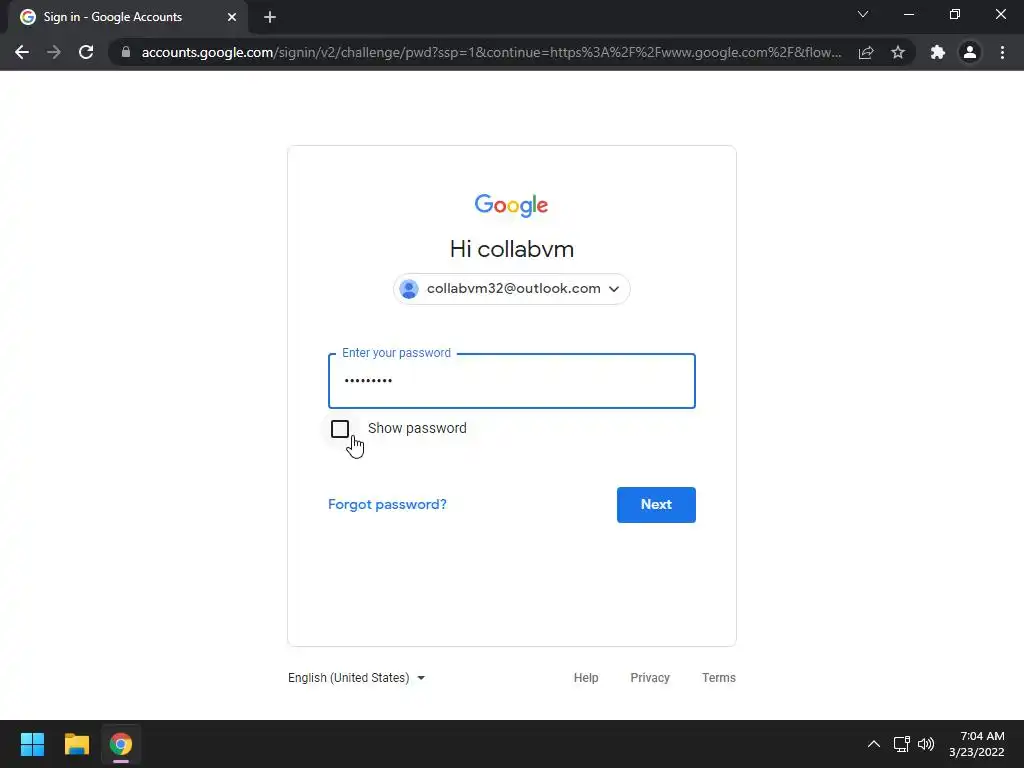Switch account via collabvm32@outlook.com chip
This screenshot has width=1024, height=768.
(x=511, y=289)
